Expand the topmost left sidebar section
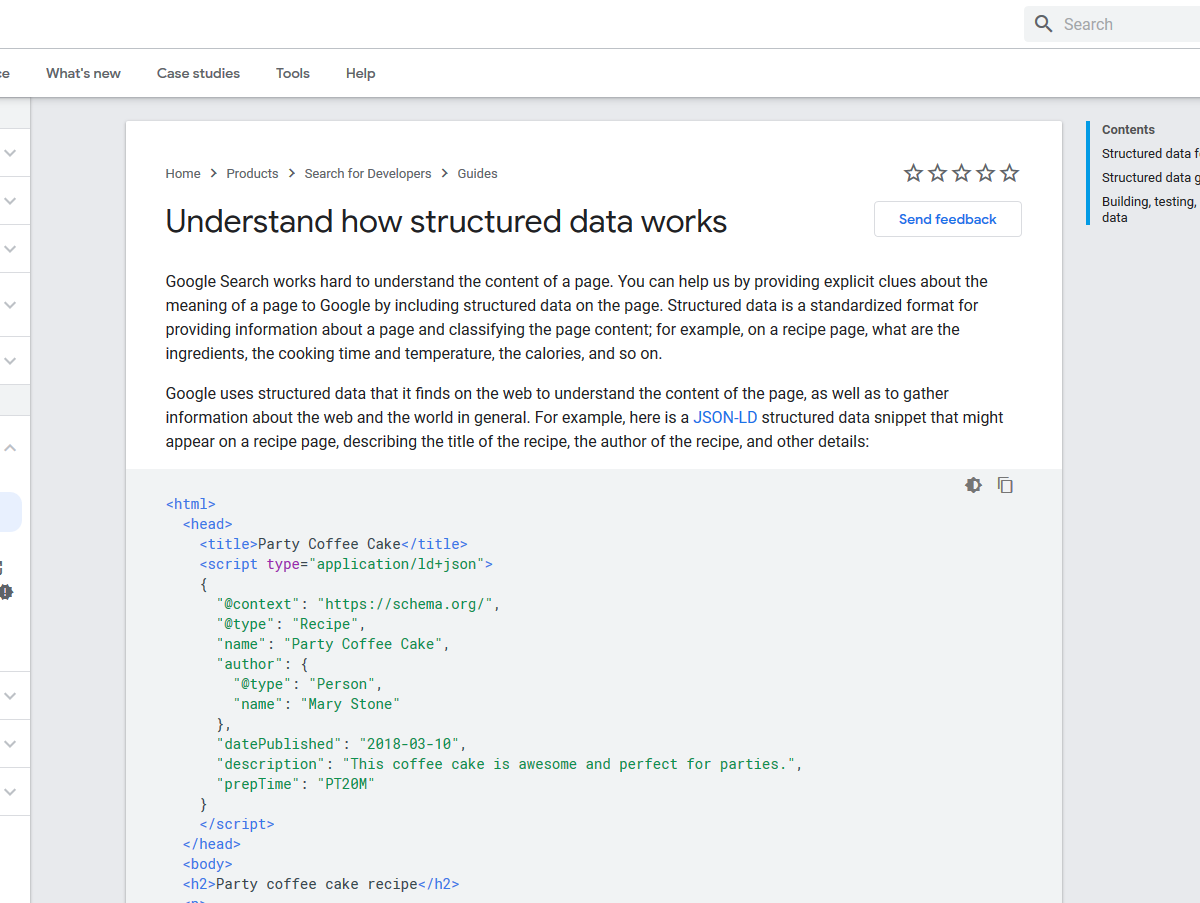Viewport: 1200px width, 903px height. [x=10, y=153]
